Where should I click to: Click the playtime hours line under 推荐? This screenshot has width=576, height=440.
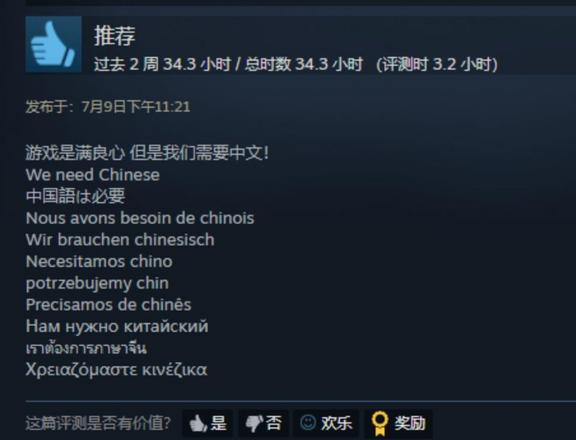296,64
